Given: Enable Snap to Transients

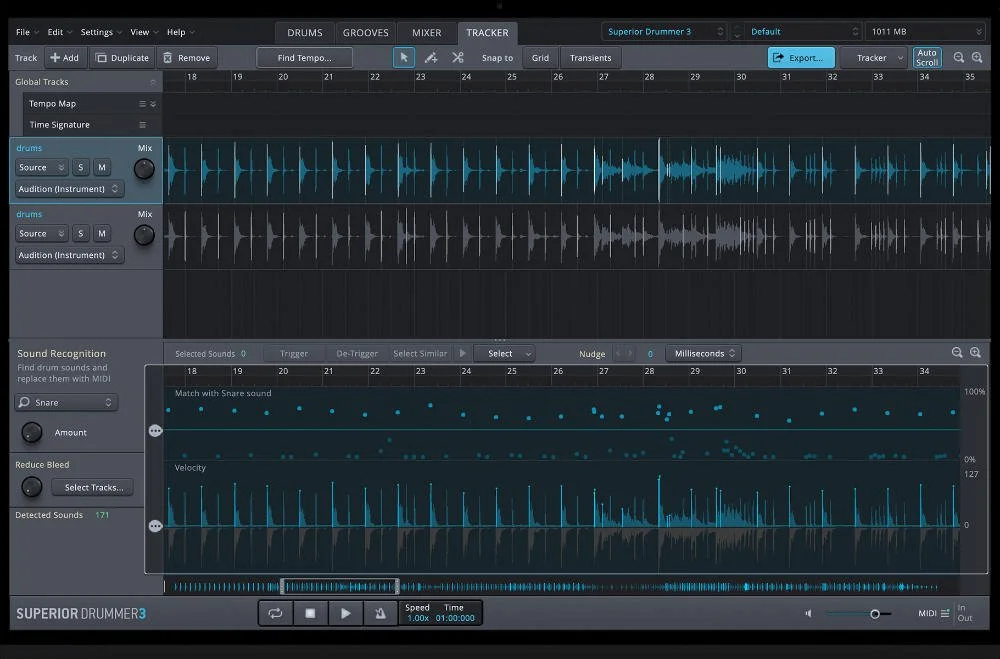Looking at the screenshot, I should pos(591,57).
